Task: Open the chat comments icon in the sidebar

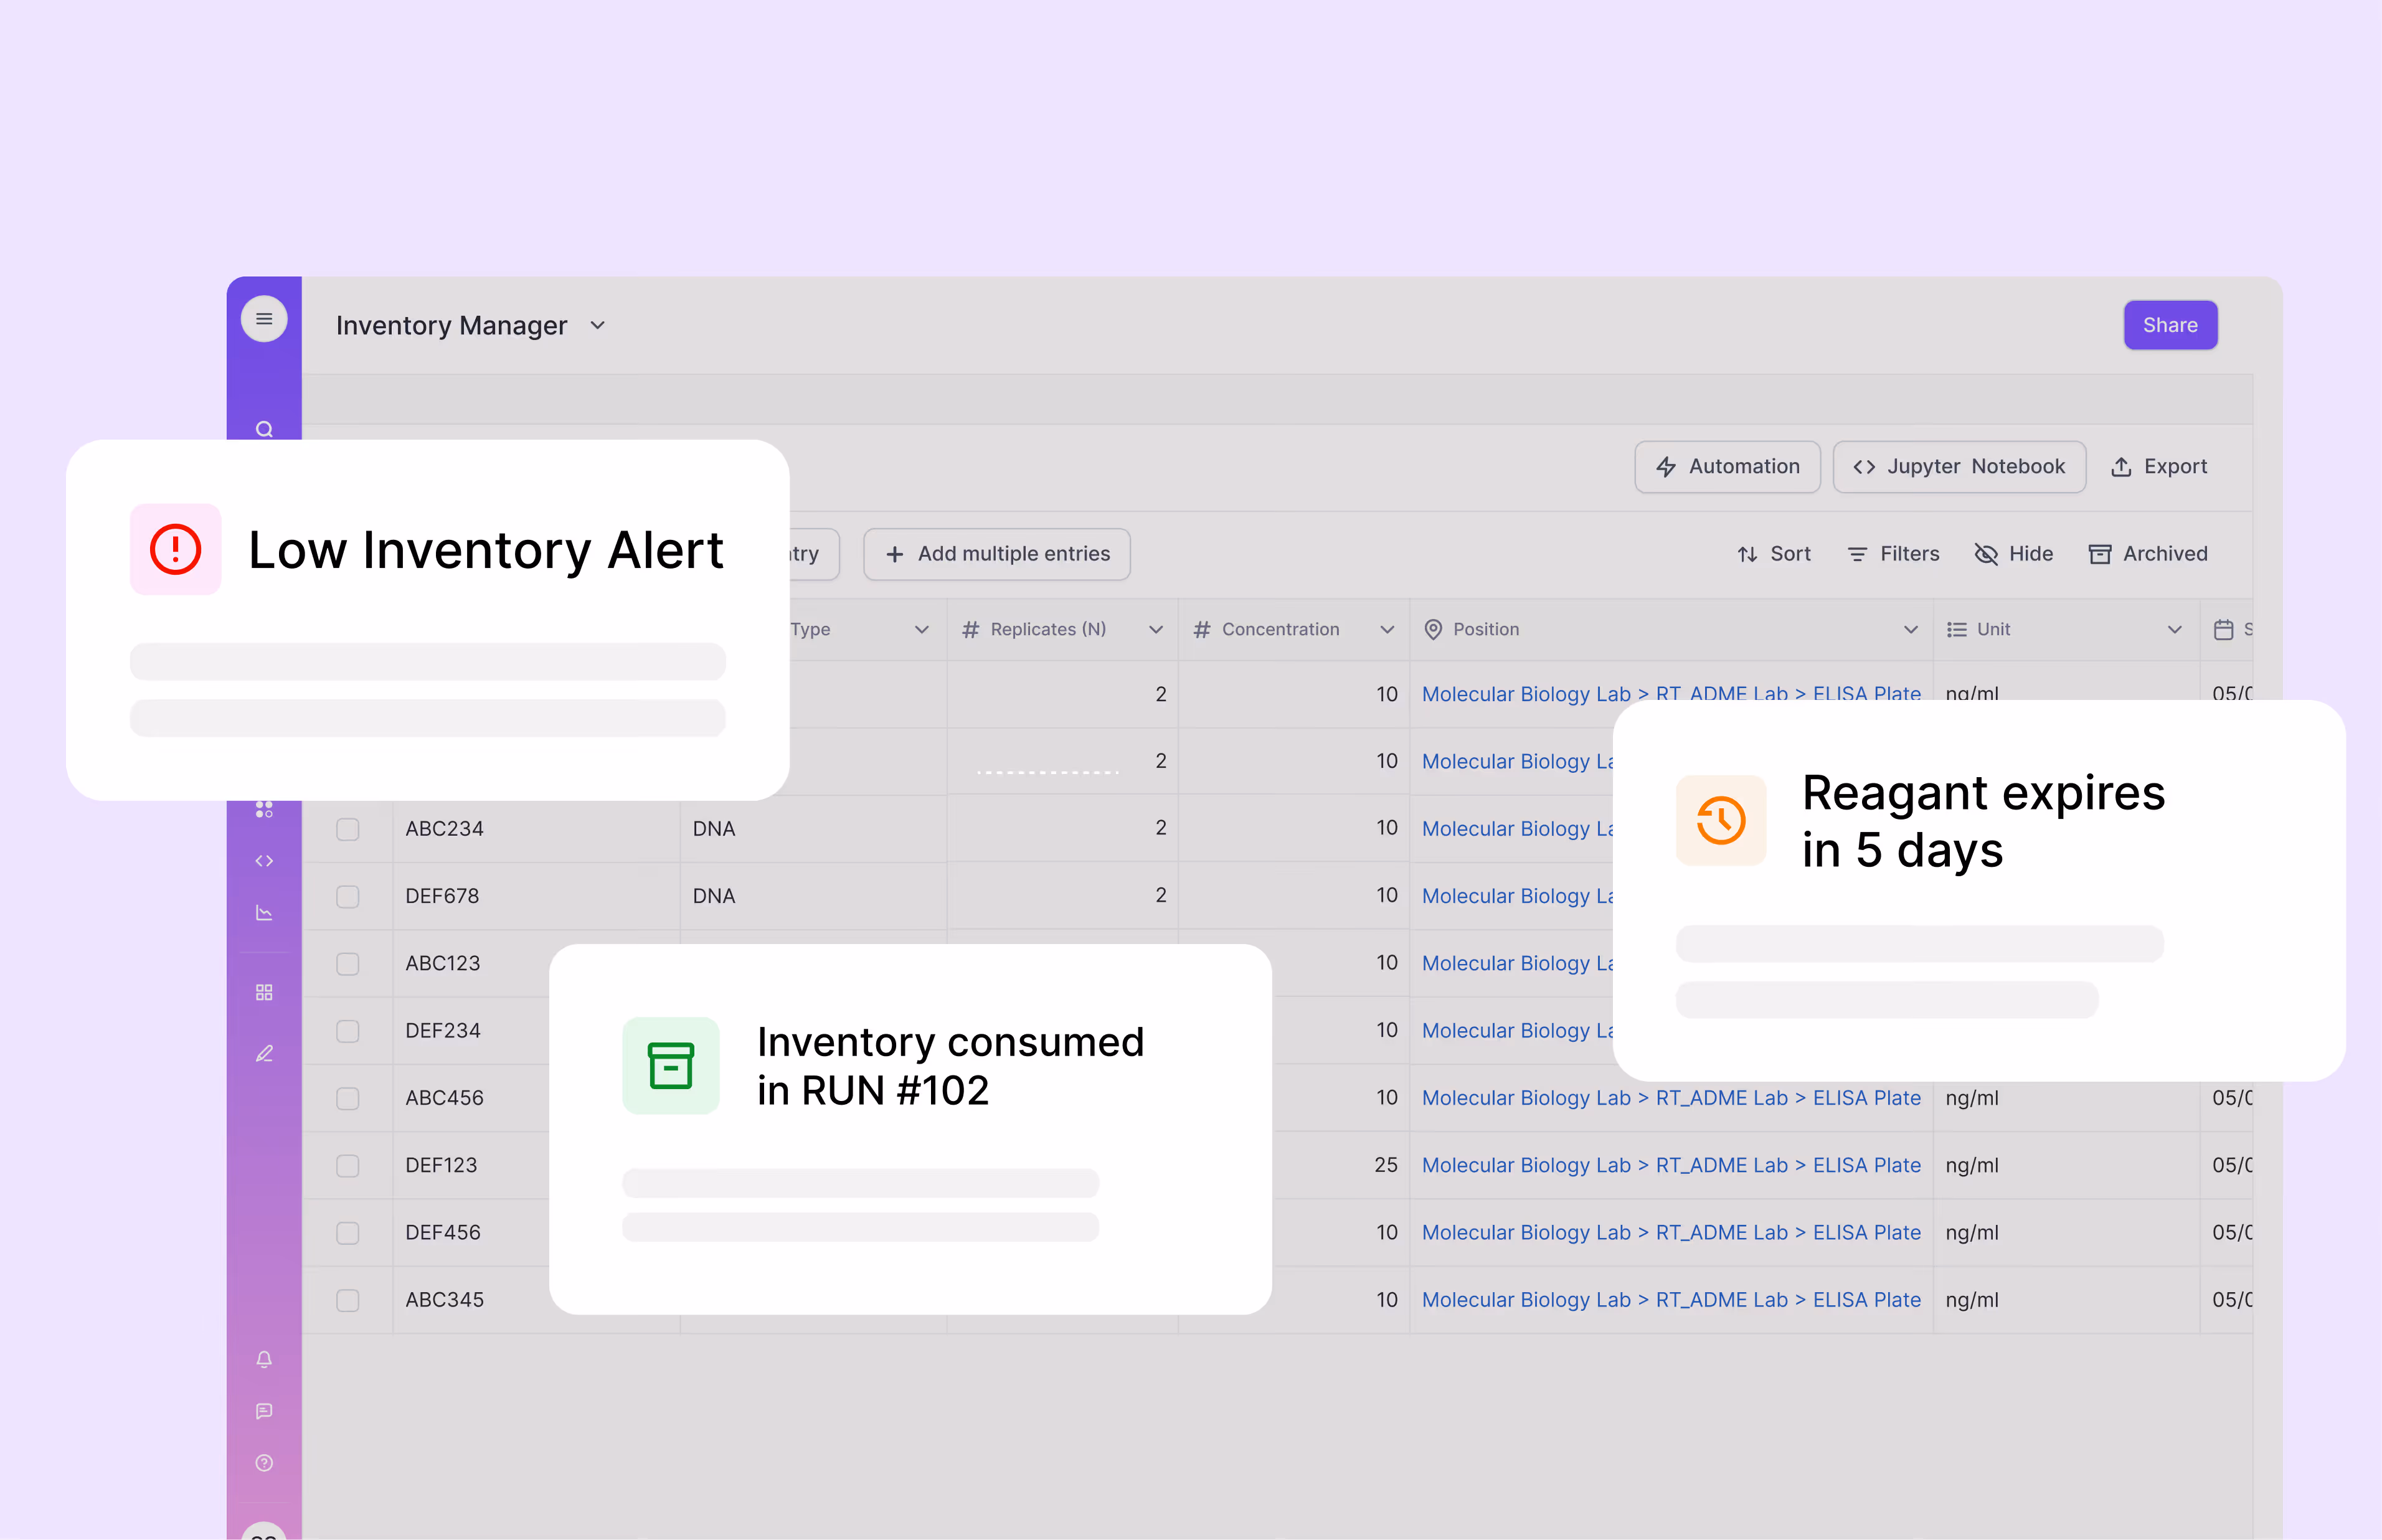Action: point(264,1411)
